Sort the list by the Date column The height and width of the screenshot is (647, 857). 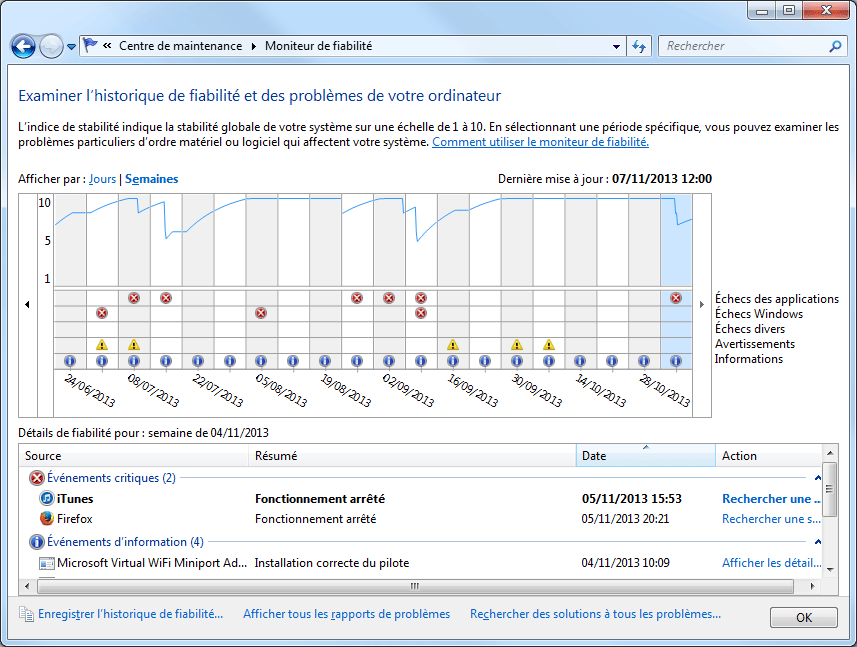pyautogui.click(x=645, y=456)
